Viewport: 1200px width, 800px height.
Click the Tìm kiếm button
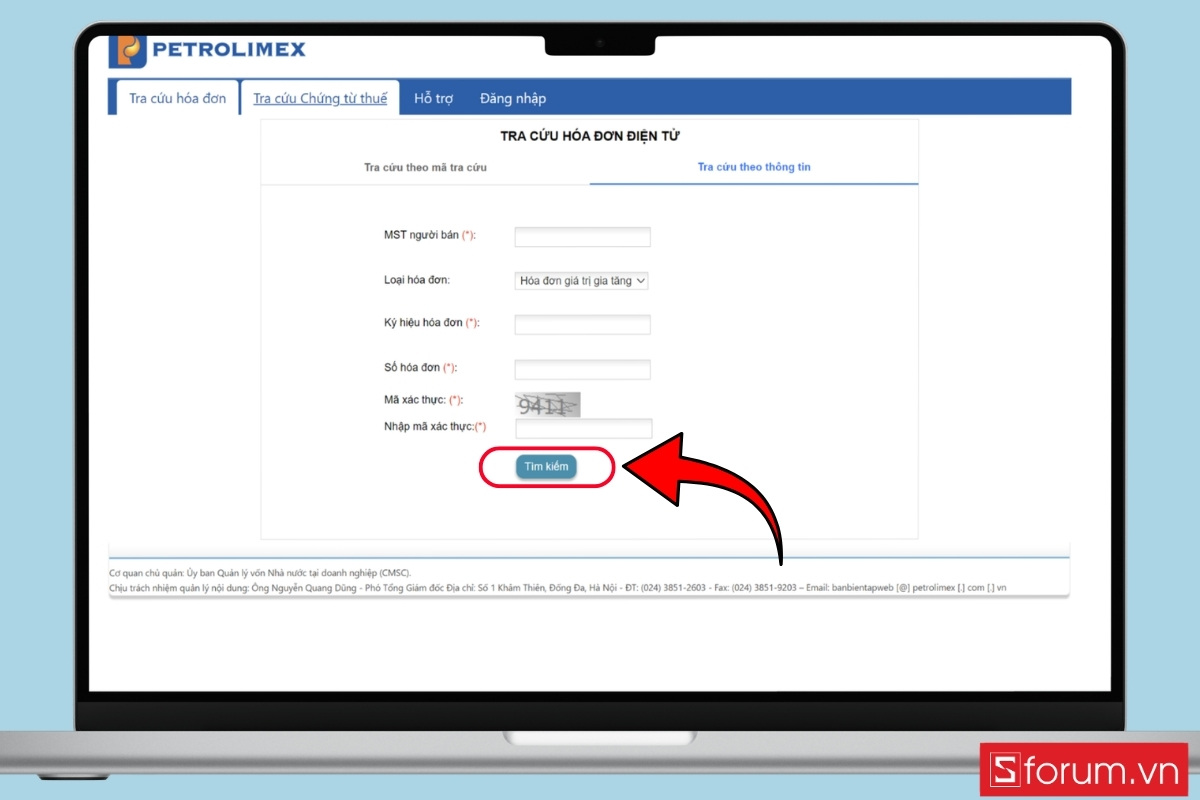[546, 467]
